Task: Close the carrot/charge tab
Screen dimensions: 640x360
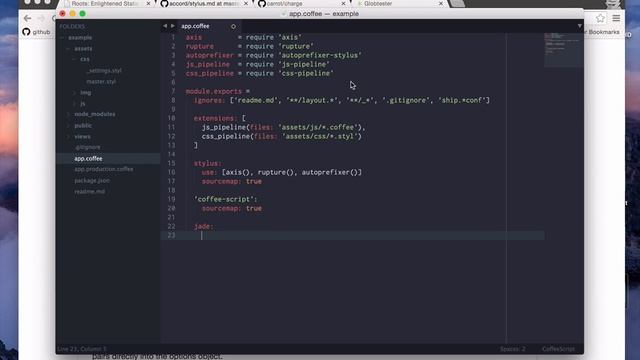Action: (x=343, y=4)
